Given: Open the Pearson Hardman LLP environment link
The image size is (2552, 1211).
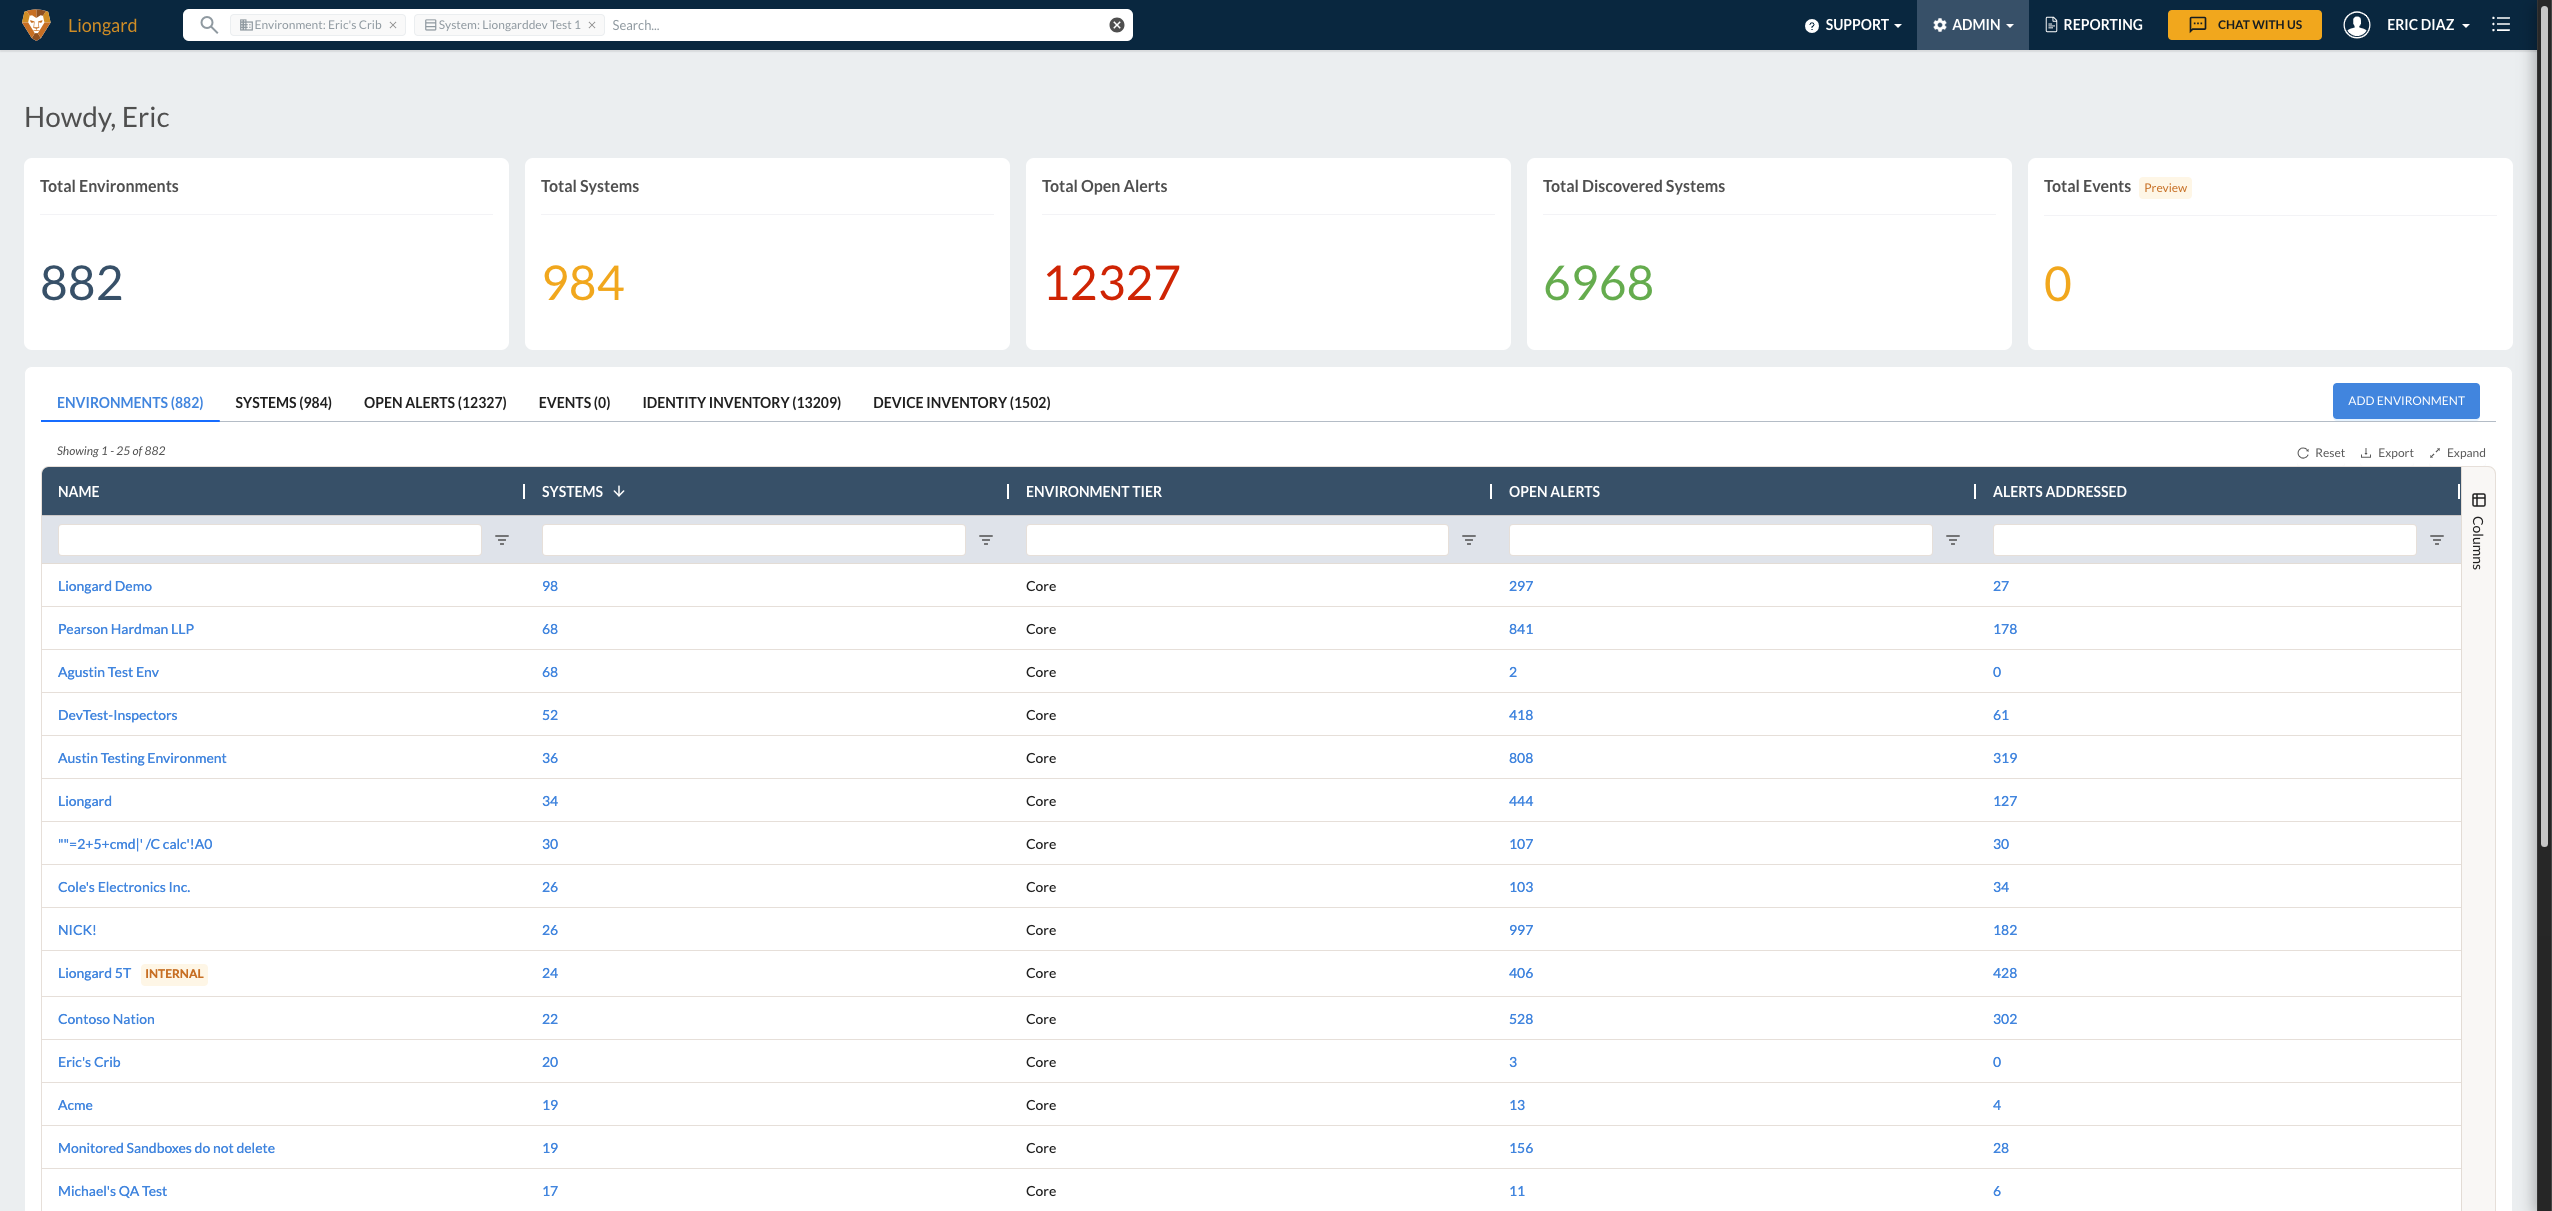Looking at the screenshot, I should tap(126, 629).
